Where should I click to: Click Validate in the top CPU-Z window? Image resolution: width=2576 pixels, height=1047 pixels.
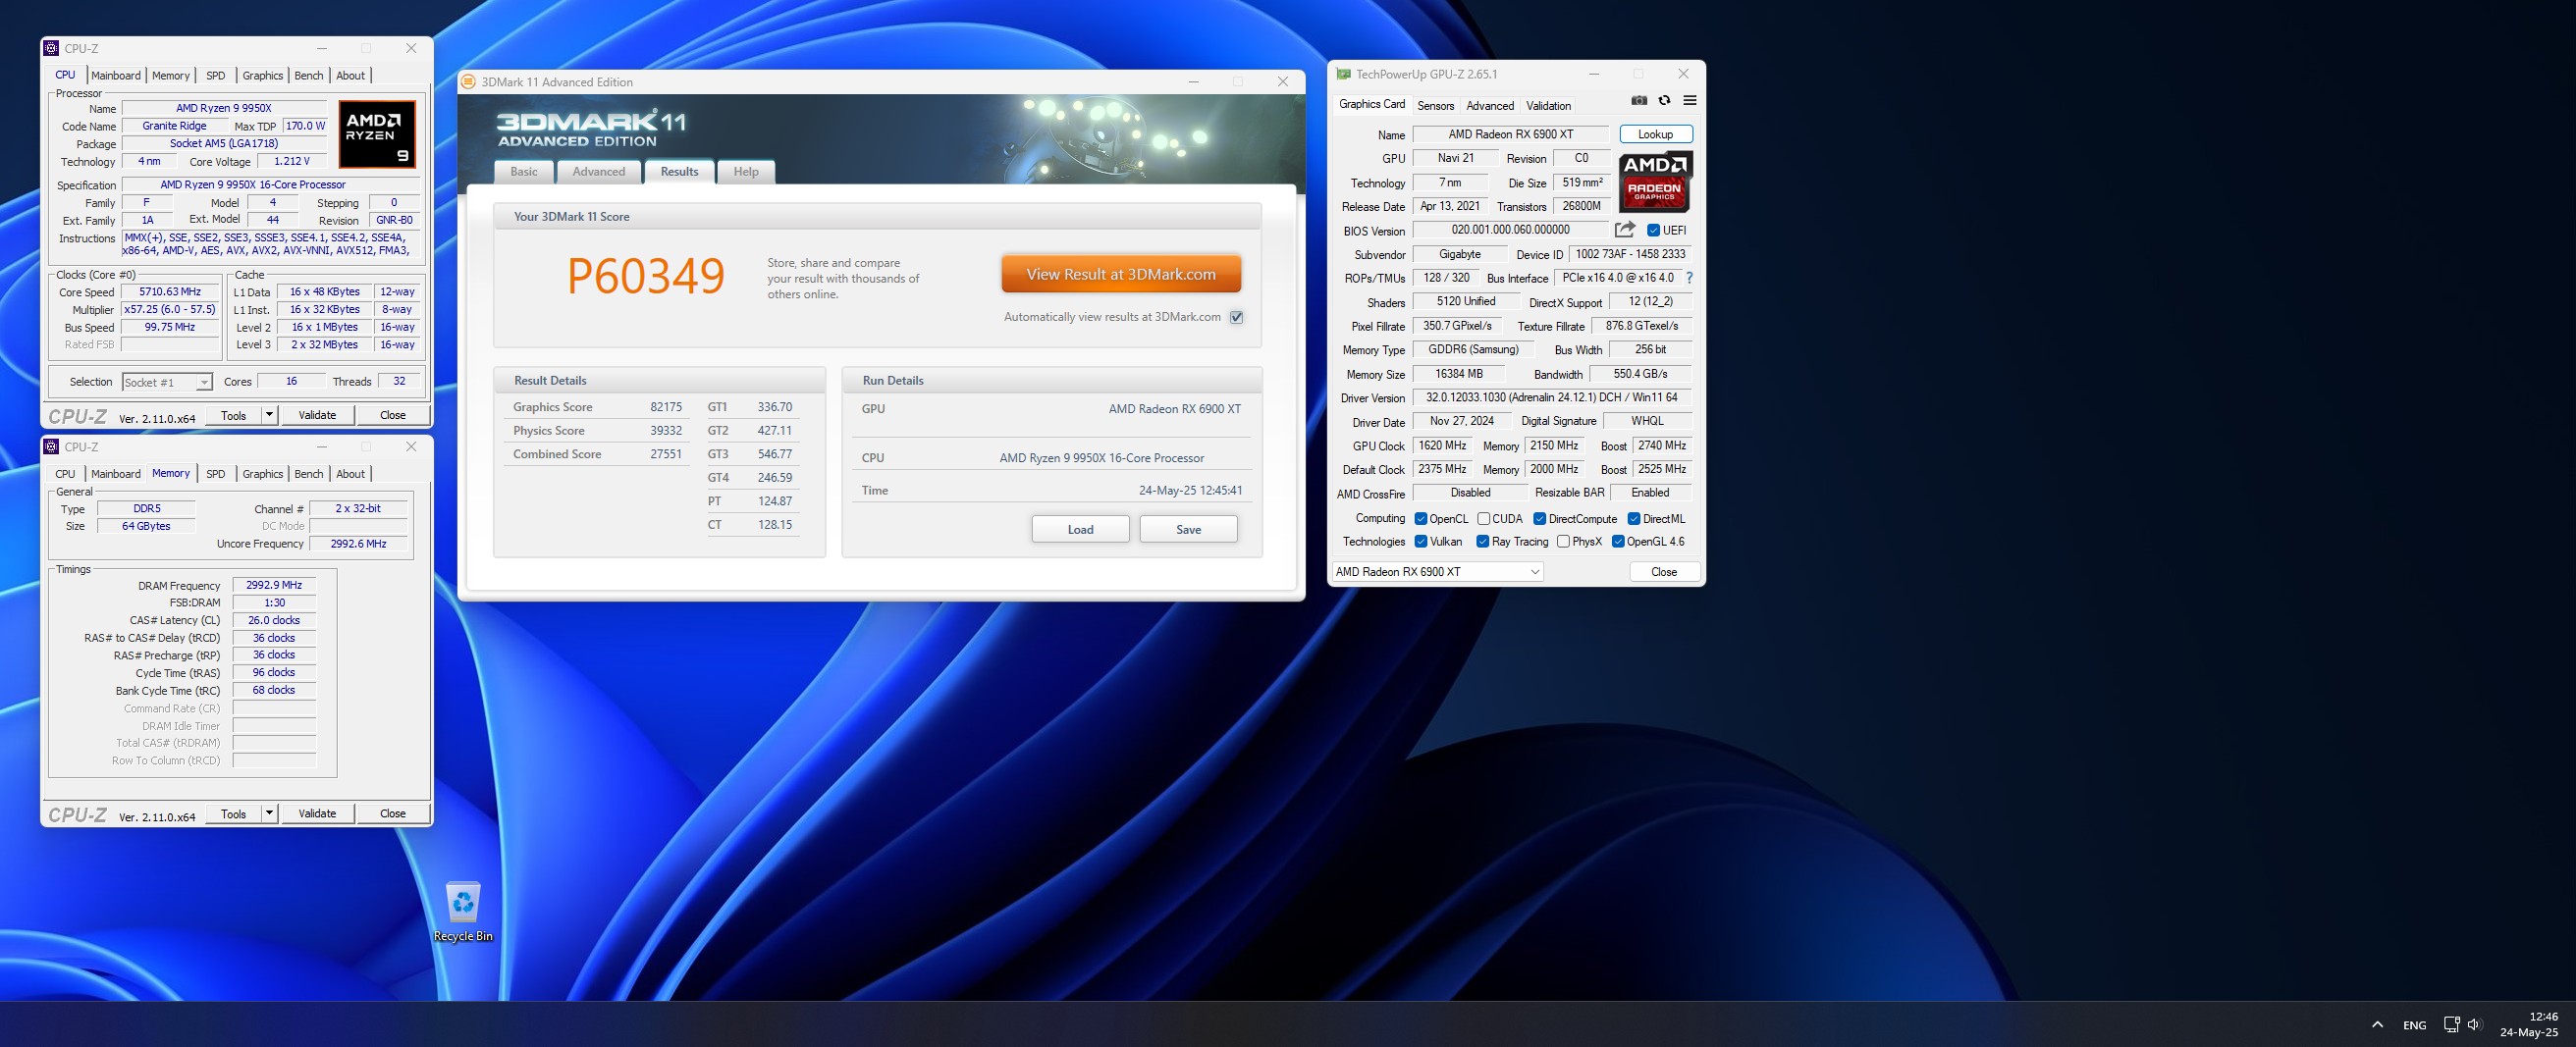point(317,415)
